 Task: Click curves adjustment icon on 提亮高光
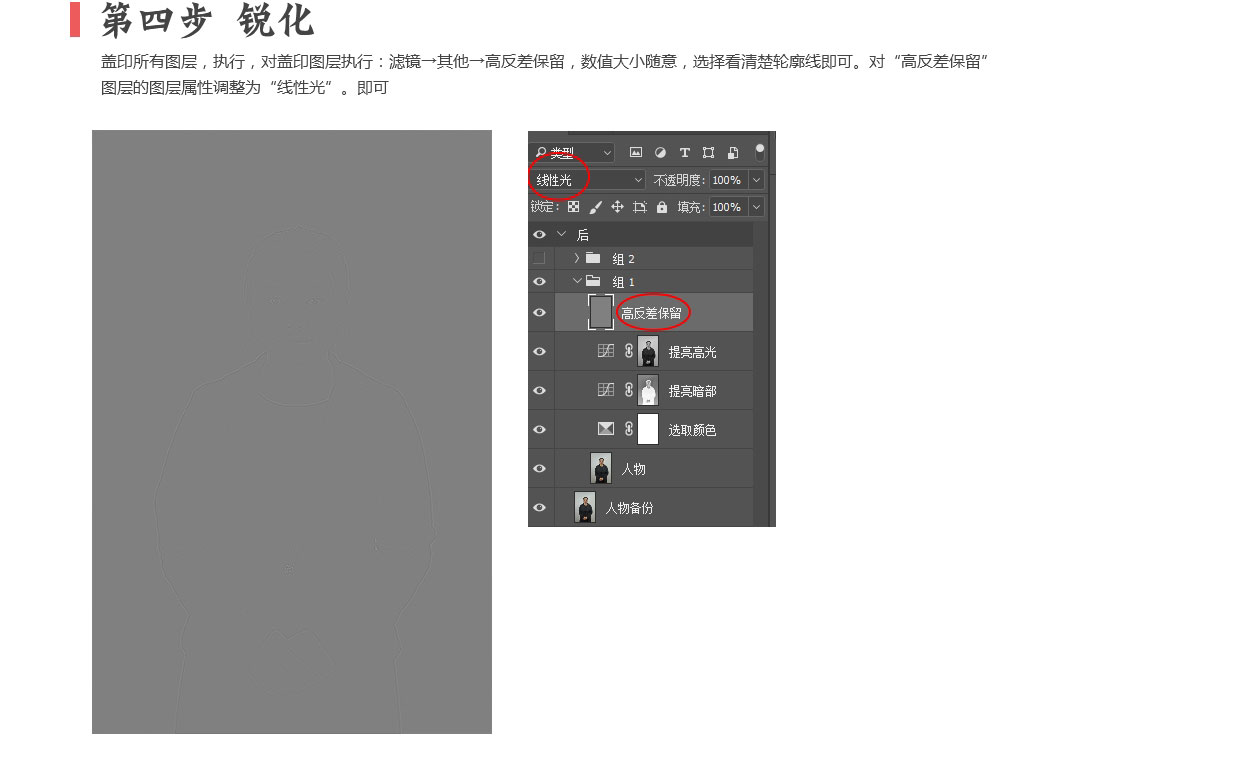pyautogui.click(x=606, y=351)
